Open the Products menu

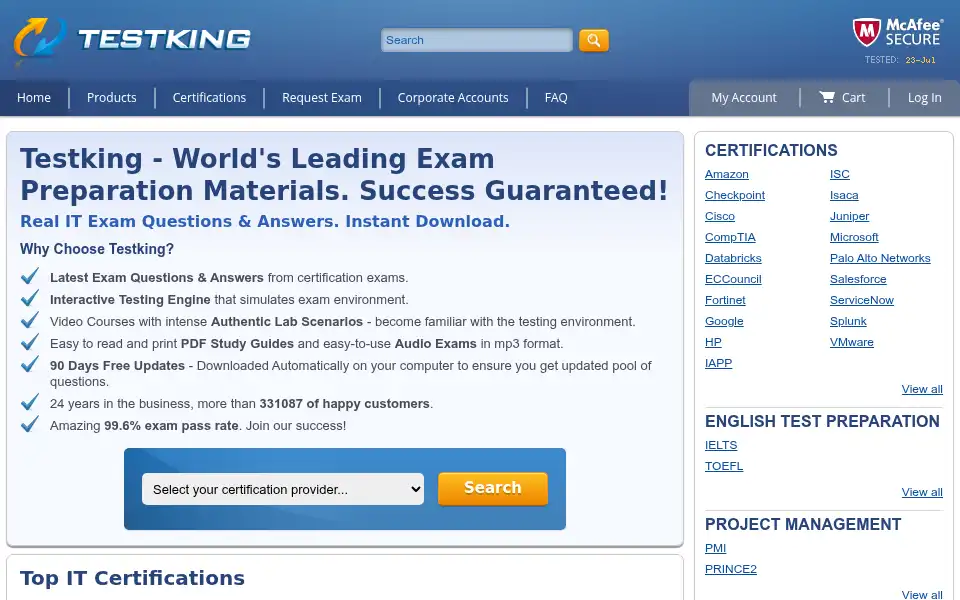click(111, 98)
